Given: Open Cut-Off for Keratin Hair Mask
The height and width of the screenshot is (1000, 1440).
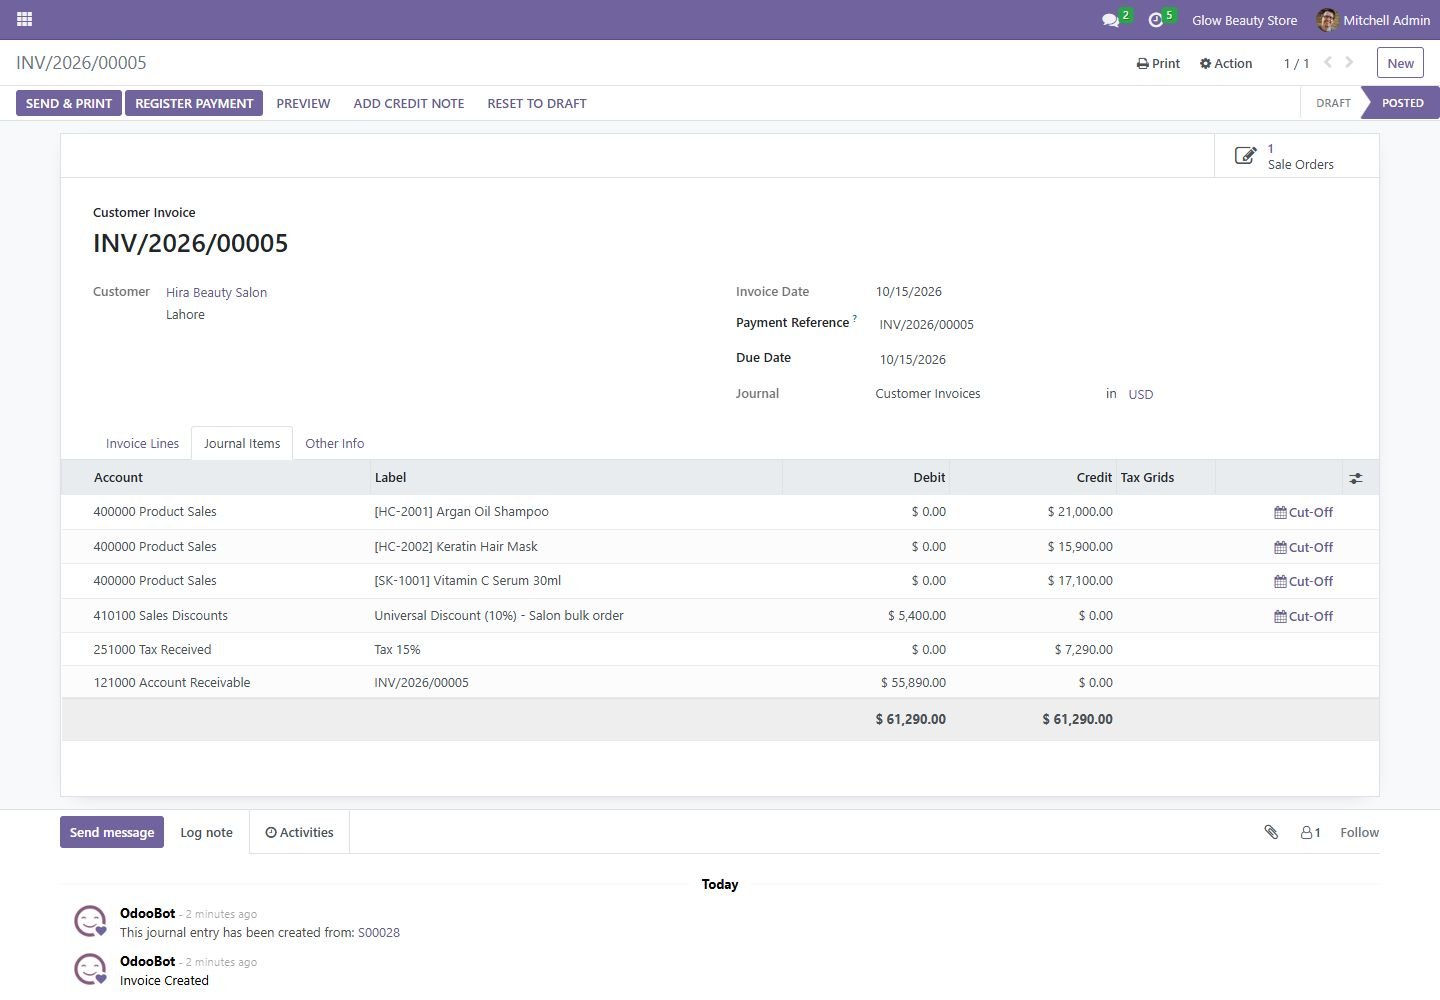Looking at the screenshot, I should point(1303,547).
